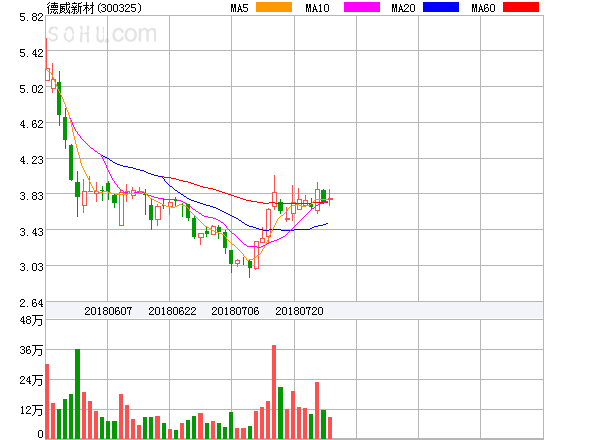Screen dimensions: 600x440
Task: Click the 20180622 date label
Action: coord(172,311)
